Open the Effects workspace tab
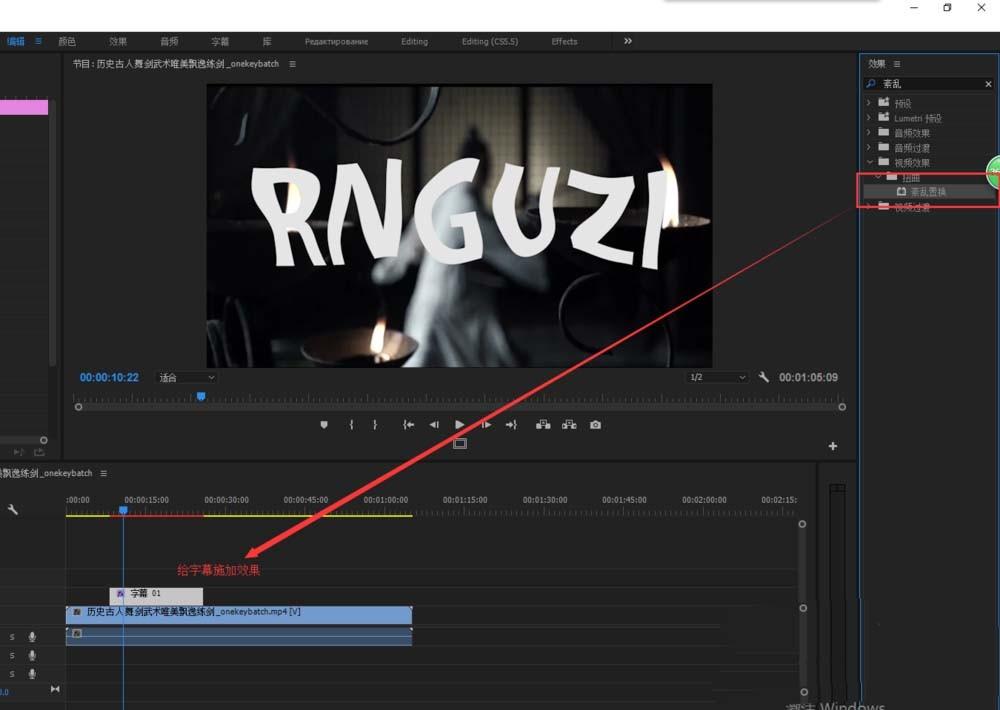 point(563,41)
